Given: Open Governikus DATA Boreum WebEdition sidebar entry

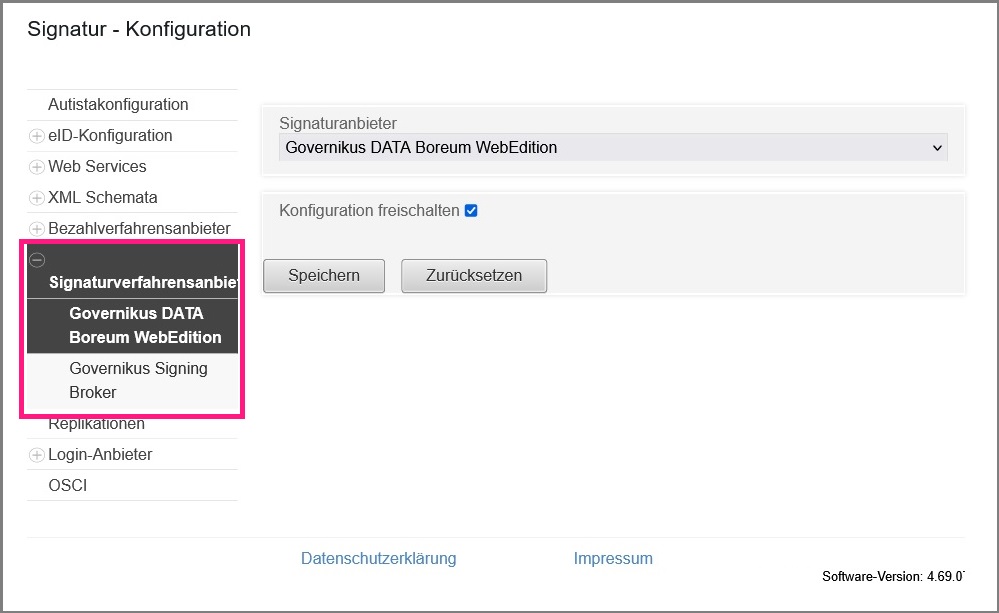Looking at the screenshot, I should pyautogui.click(x=145, y=326).
